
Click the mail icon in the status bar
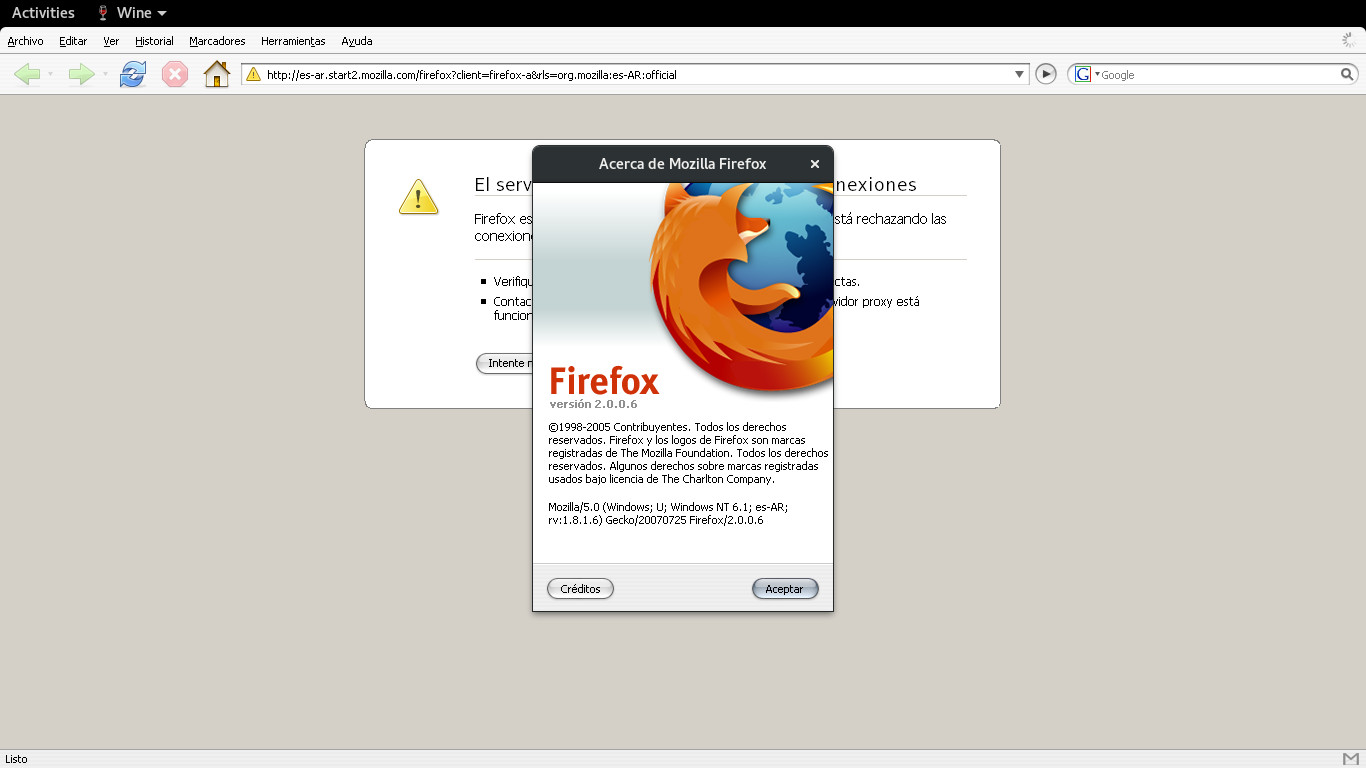[x=1351, y=758]
